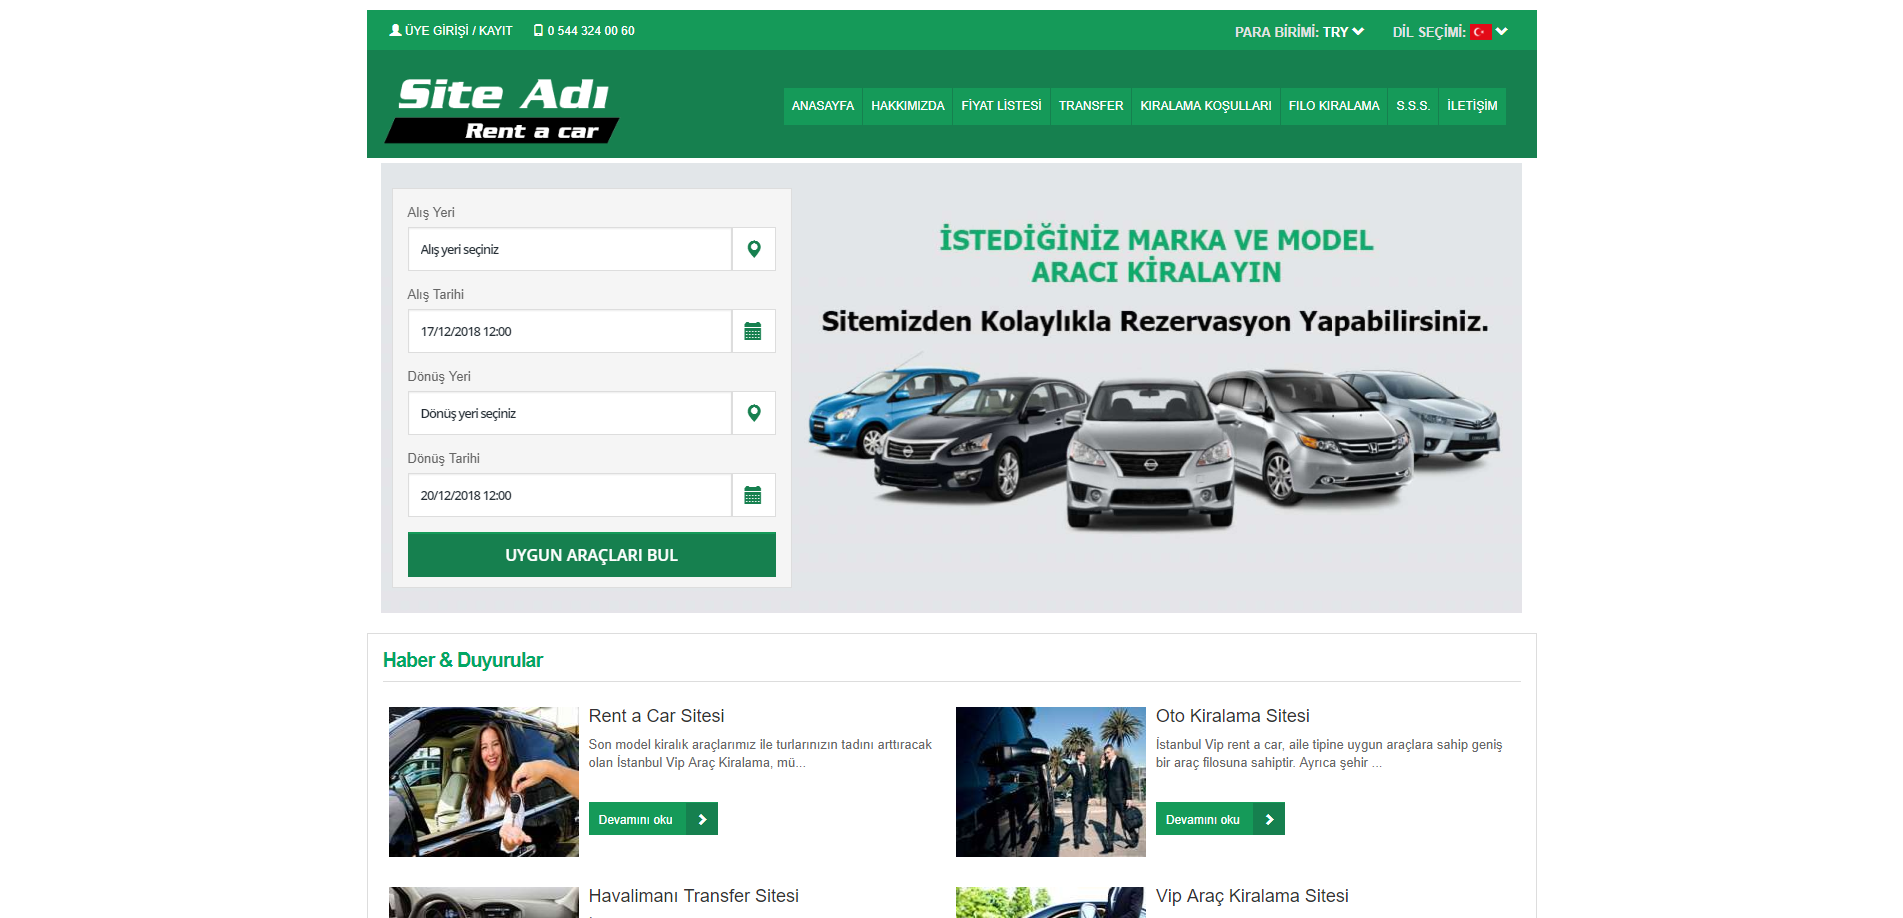Image resolution: width=1903 pixels, height=918 pixels.
Task: Click the Alış Tarihi date input 17/12/2018 12:00
Action: click(570, 331)
